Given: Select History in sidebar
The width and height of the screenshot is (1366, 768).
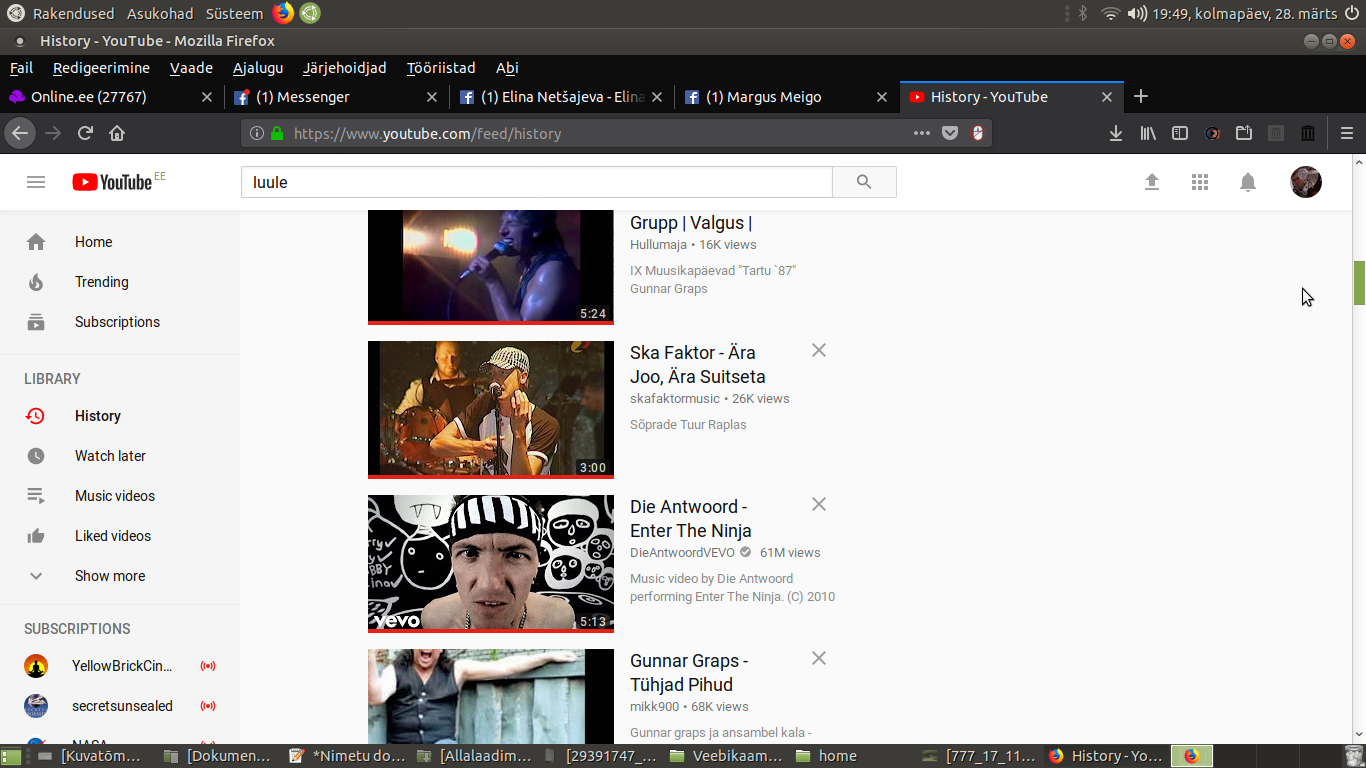Looking at the screenshot, I should tap(120, 416).
